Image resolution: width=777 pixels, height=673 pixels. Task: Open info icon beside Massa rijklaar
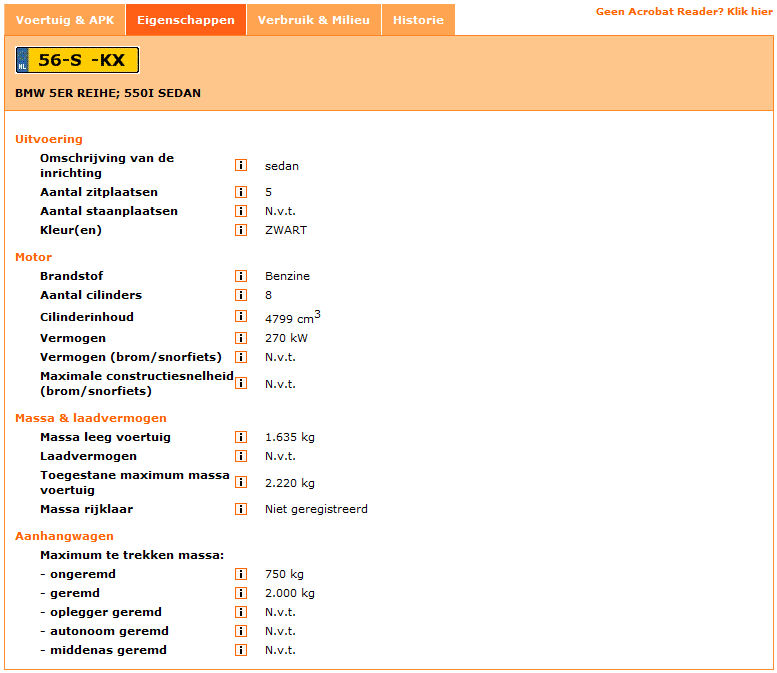[241, 509]
